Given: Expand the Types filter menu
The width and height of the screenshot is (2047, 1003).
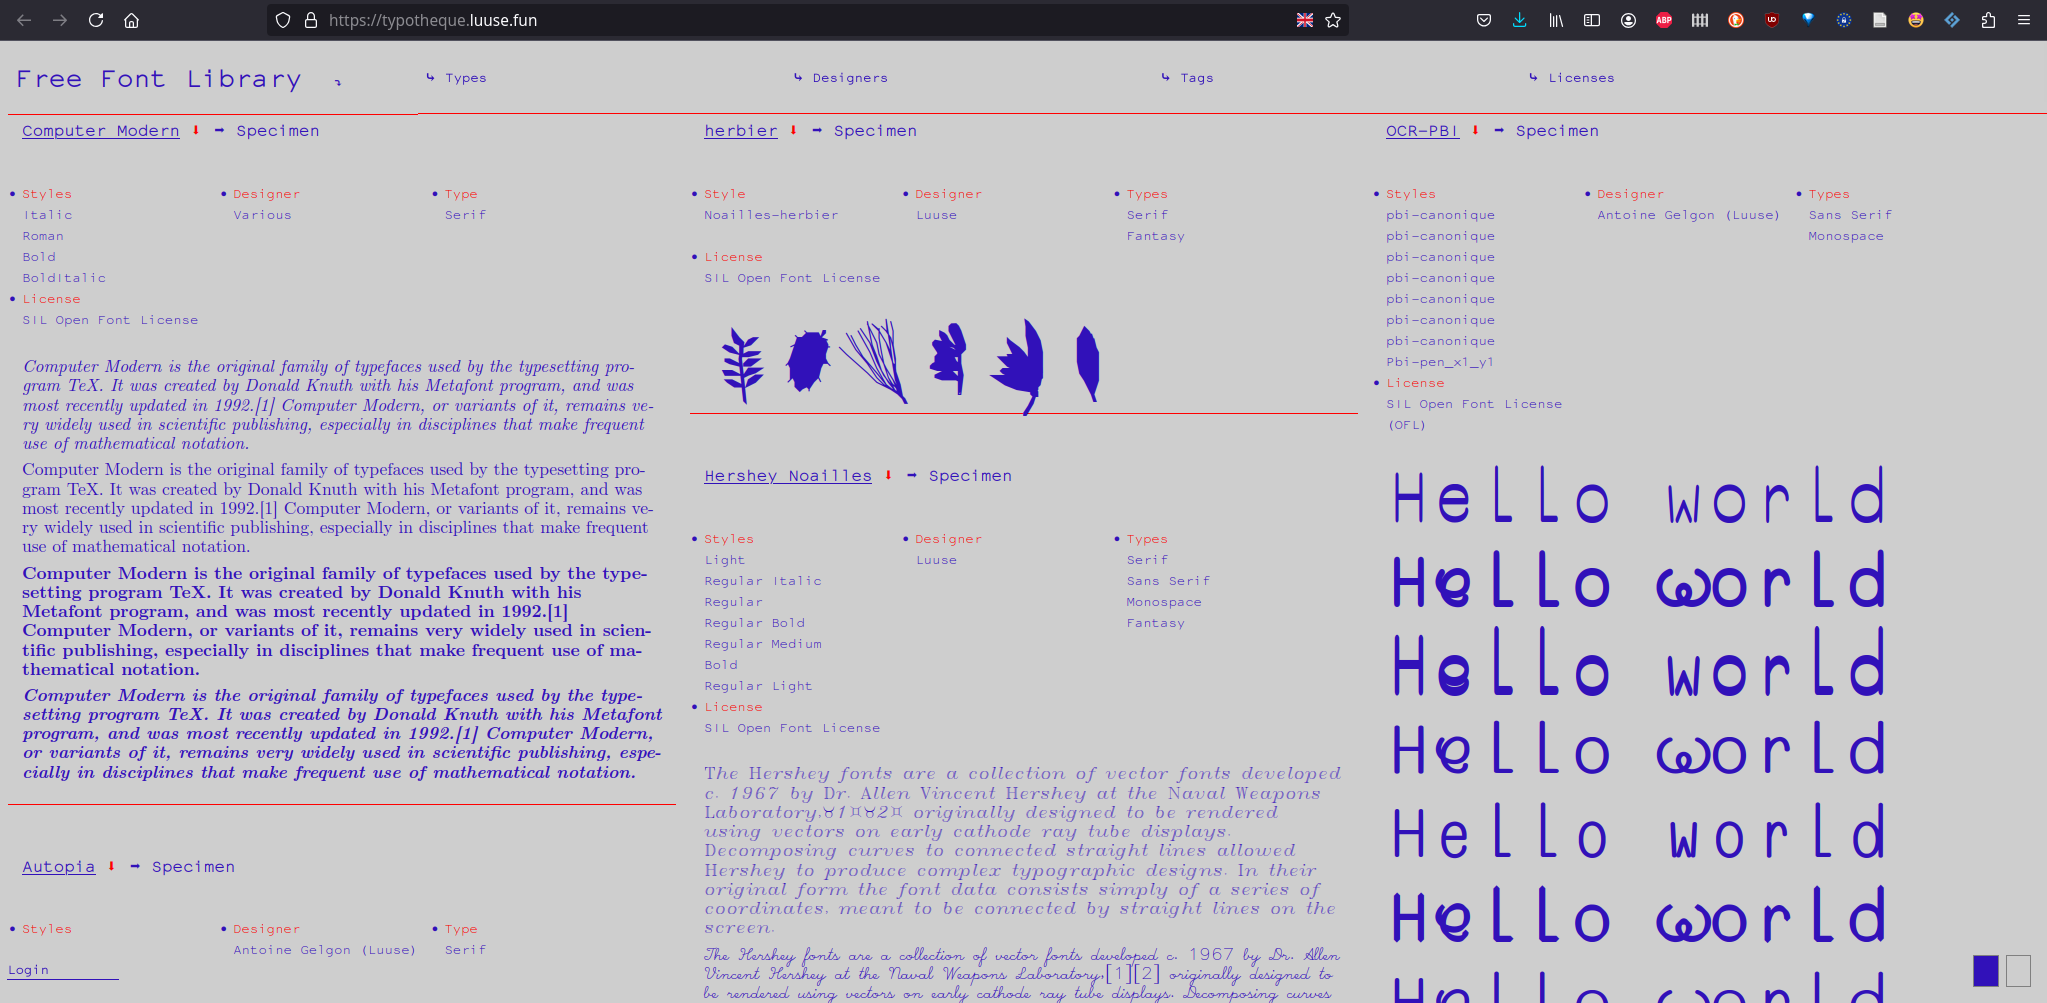Looking at the screenshot, I should (465, 78).
